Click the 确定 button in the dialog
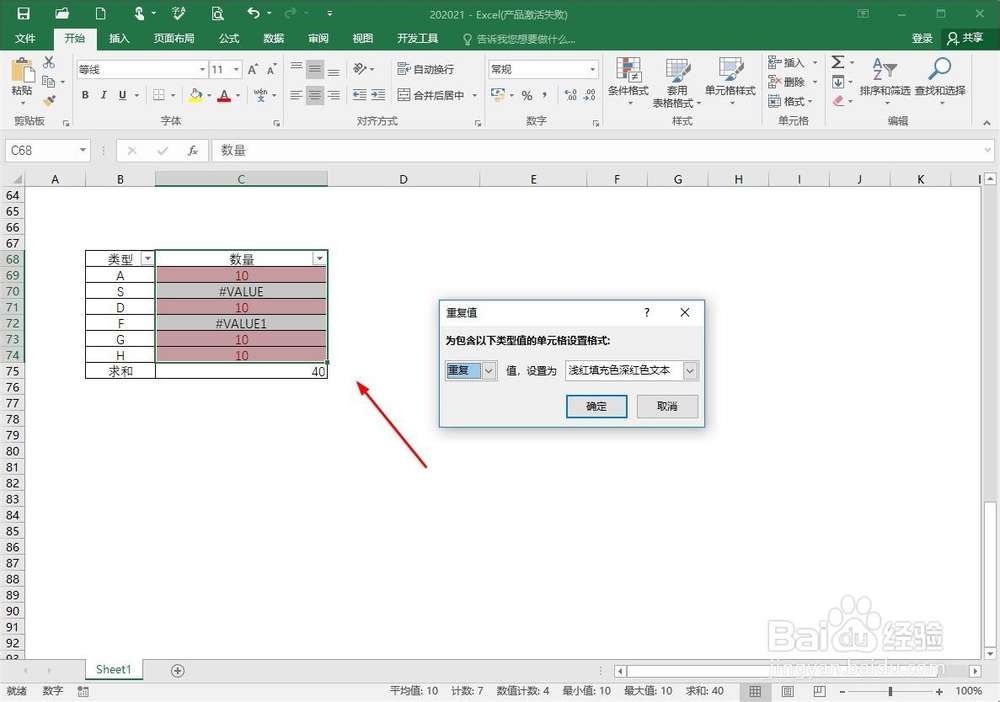This screenshot has height=702, width=1000. coord(597,406)
